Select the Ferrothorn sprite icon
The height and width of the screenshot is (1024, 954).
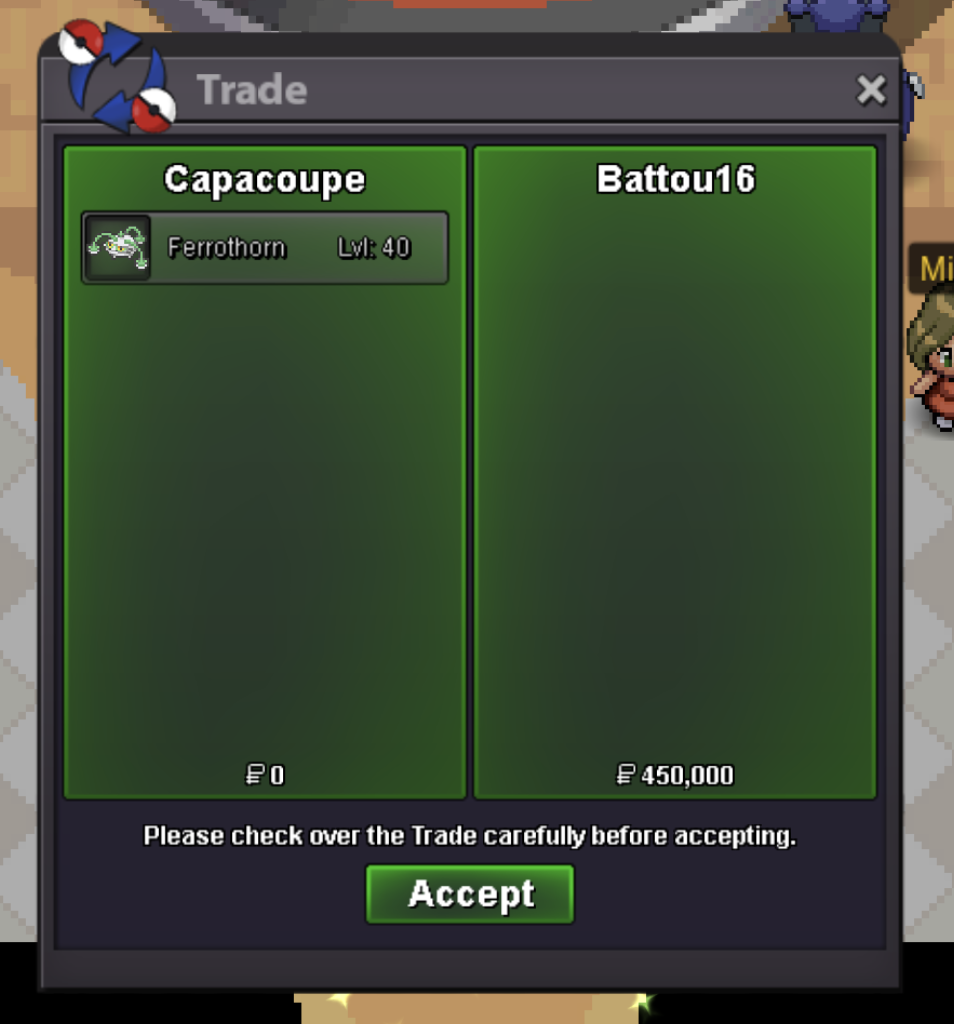tap(118, 248)
